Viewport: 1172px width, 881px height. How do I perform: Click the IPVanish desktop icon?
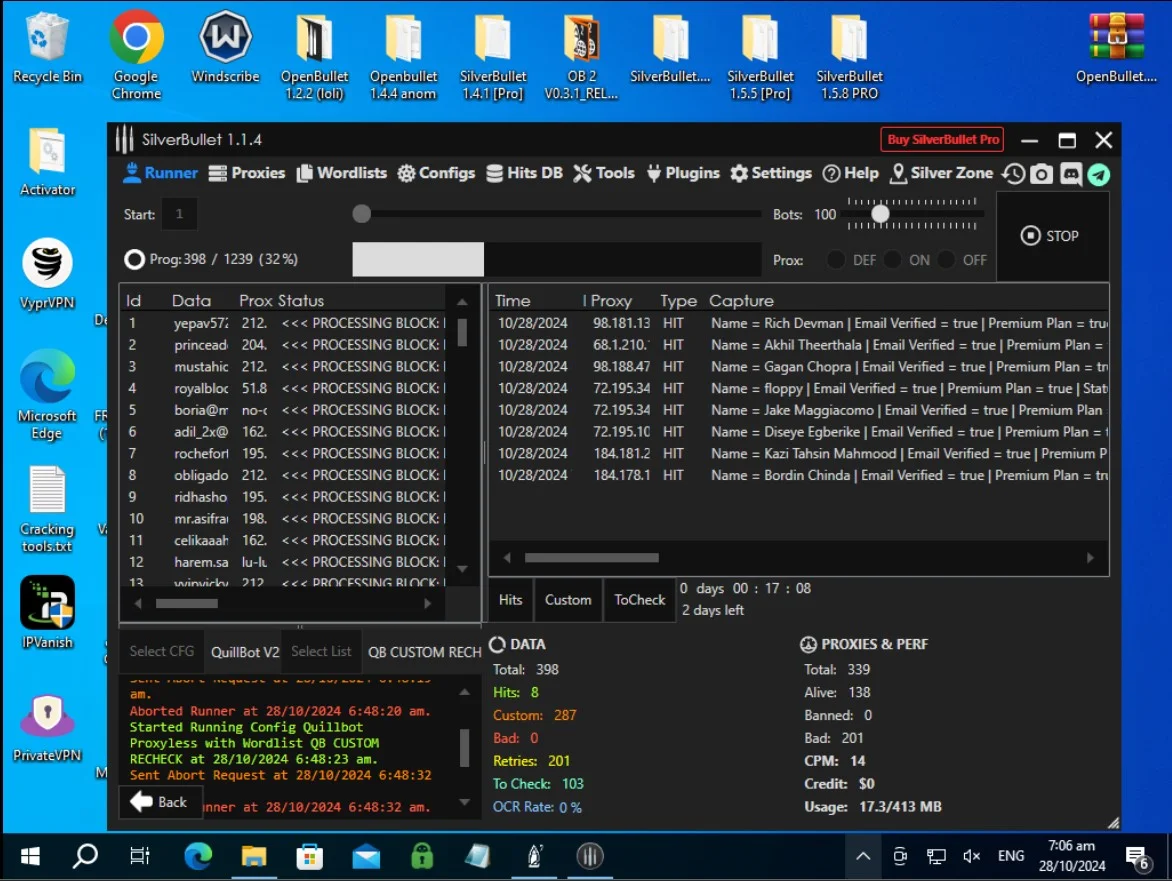[47, 613]
